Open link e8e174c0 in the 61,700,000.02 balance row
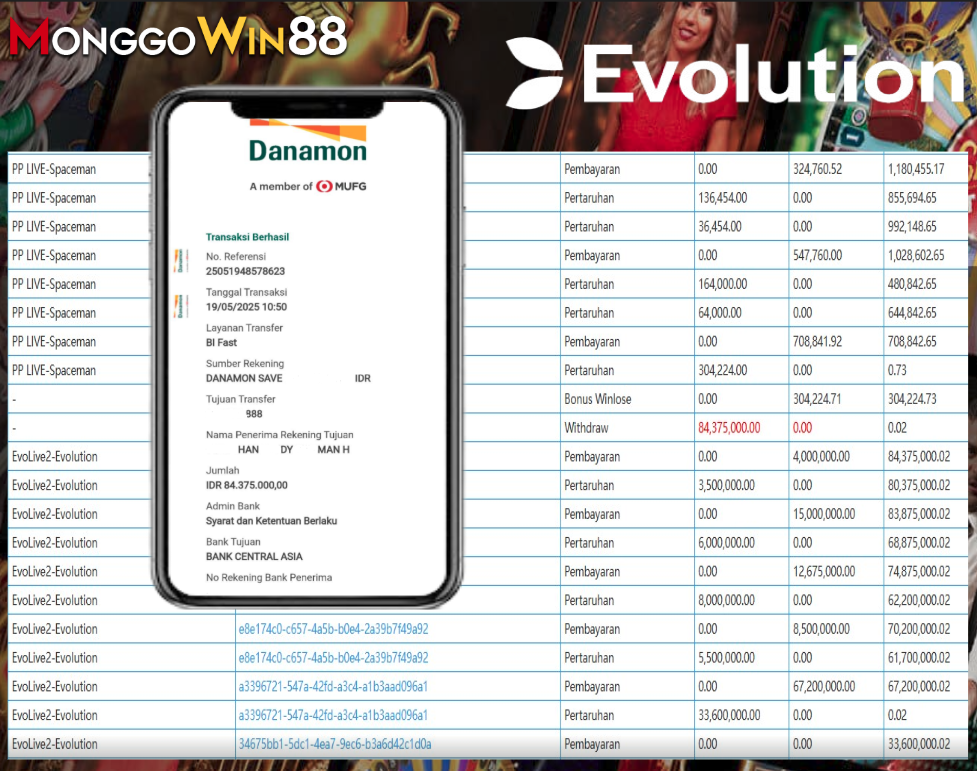977x771 pixels. point(333,658)
